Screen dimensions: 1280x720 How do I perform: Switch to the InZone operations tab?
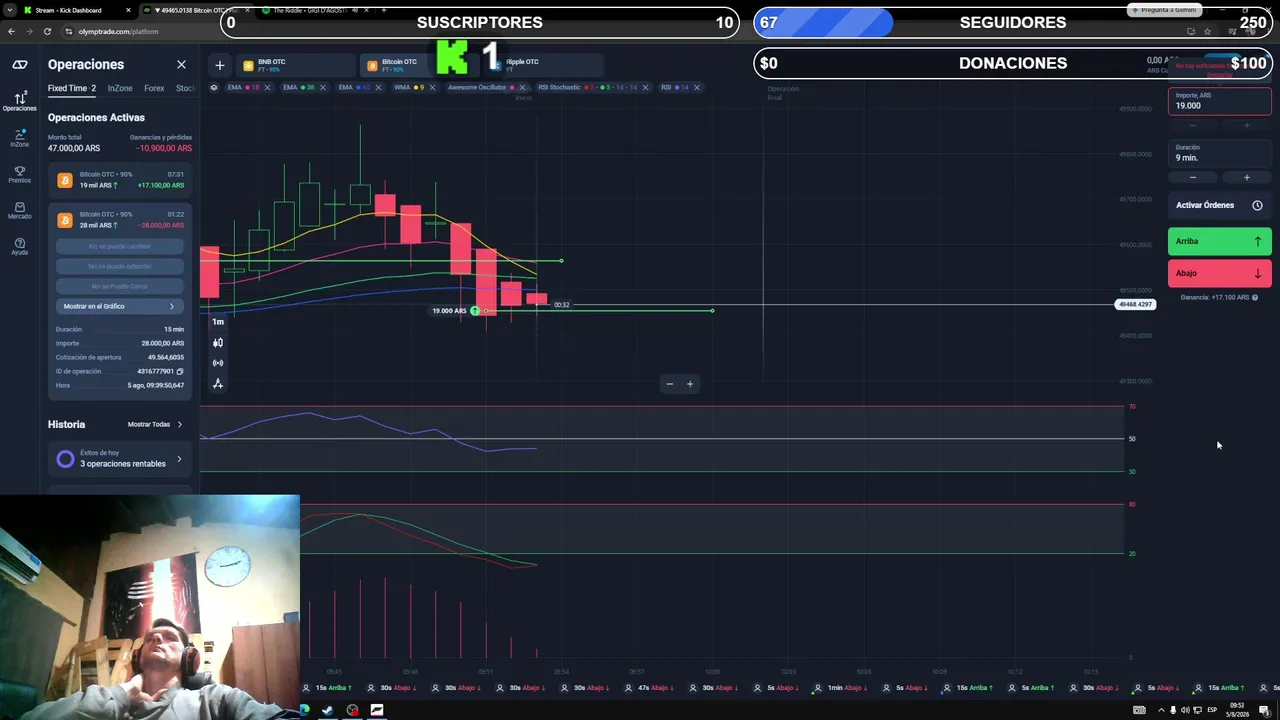click(120, 88)
